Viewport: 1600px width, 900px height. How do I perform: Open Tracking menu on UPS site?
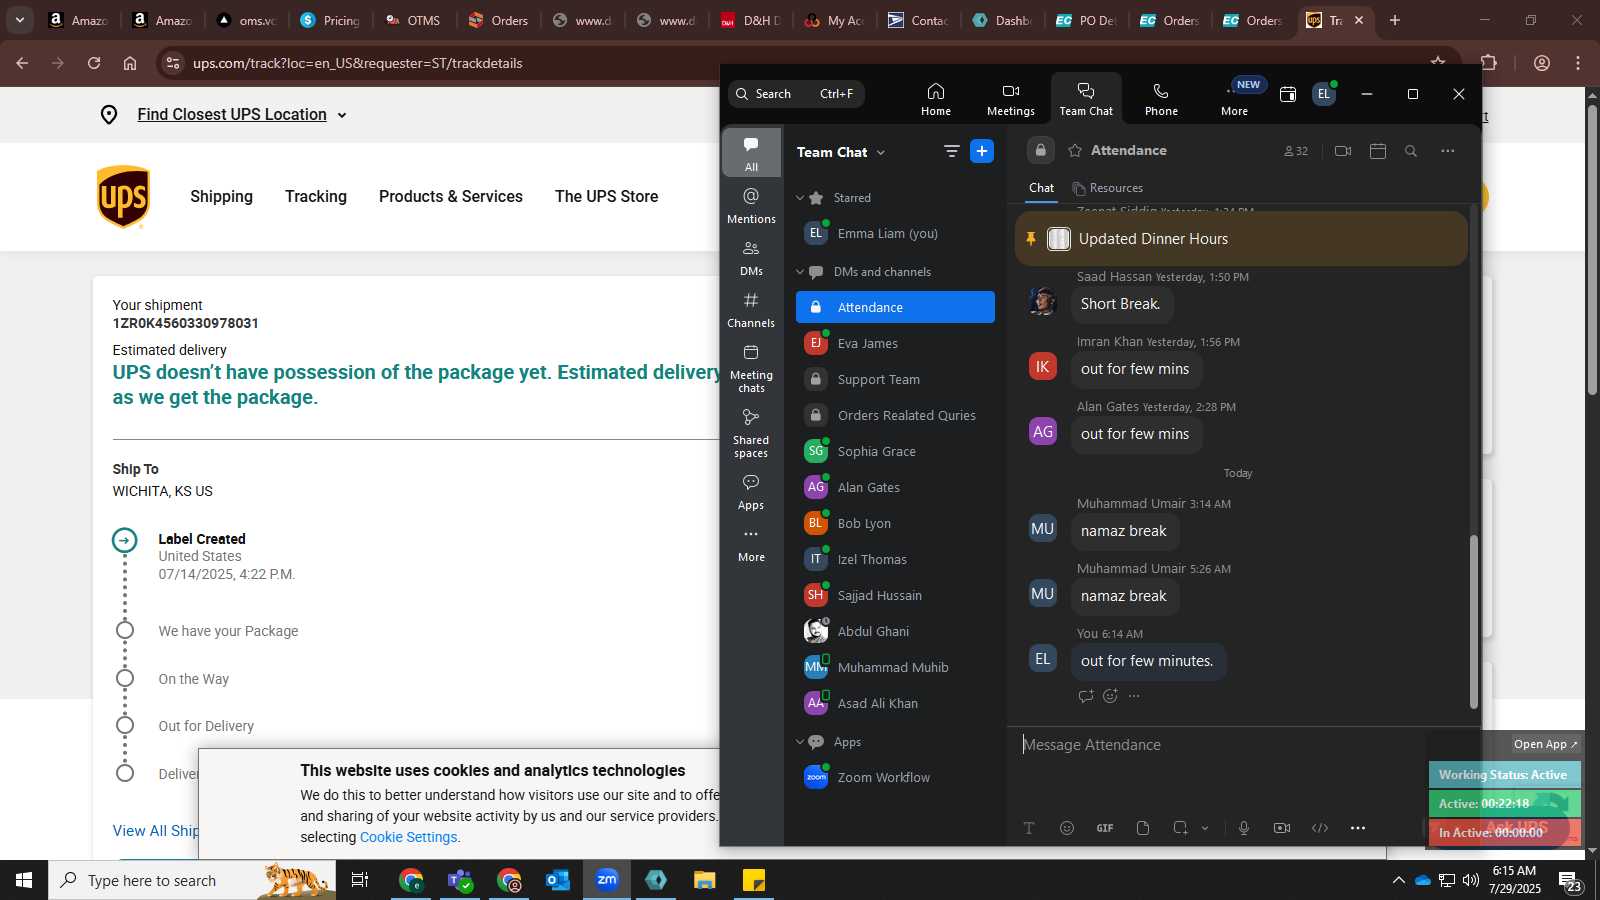pos(316,197)
